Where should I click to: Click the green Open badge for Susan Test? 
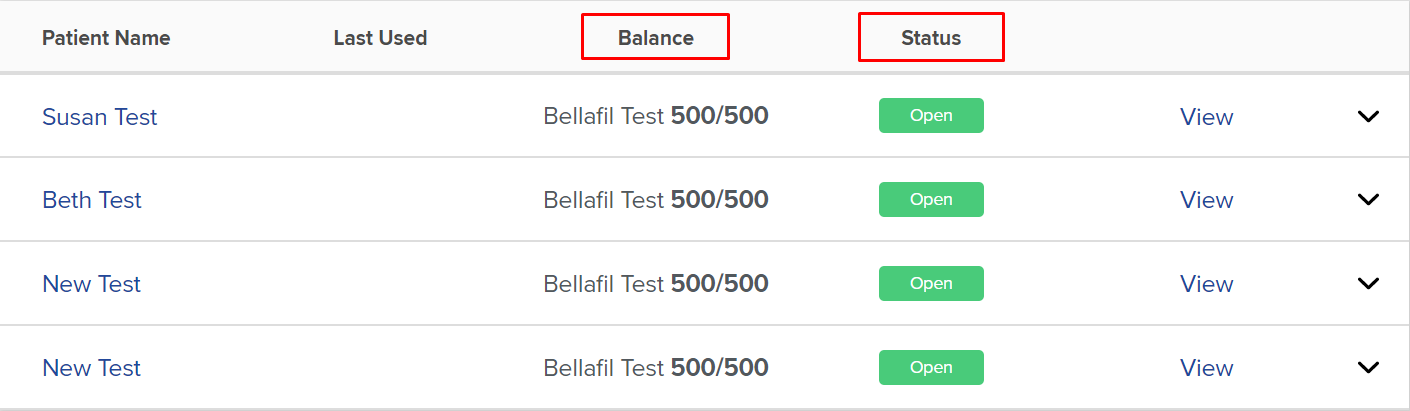point(931,116)
